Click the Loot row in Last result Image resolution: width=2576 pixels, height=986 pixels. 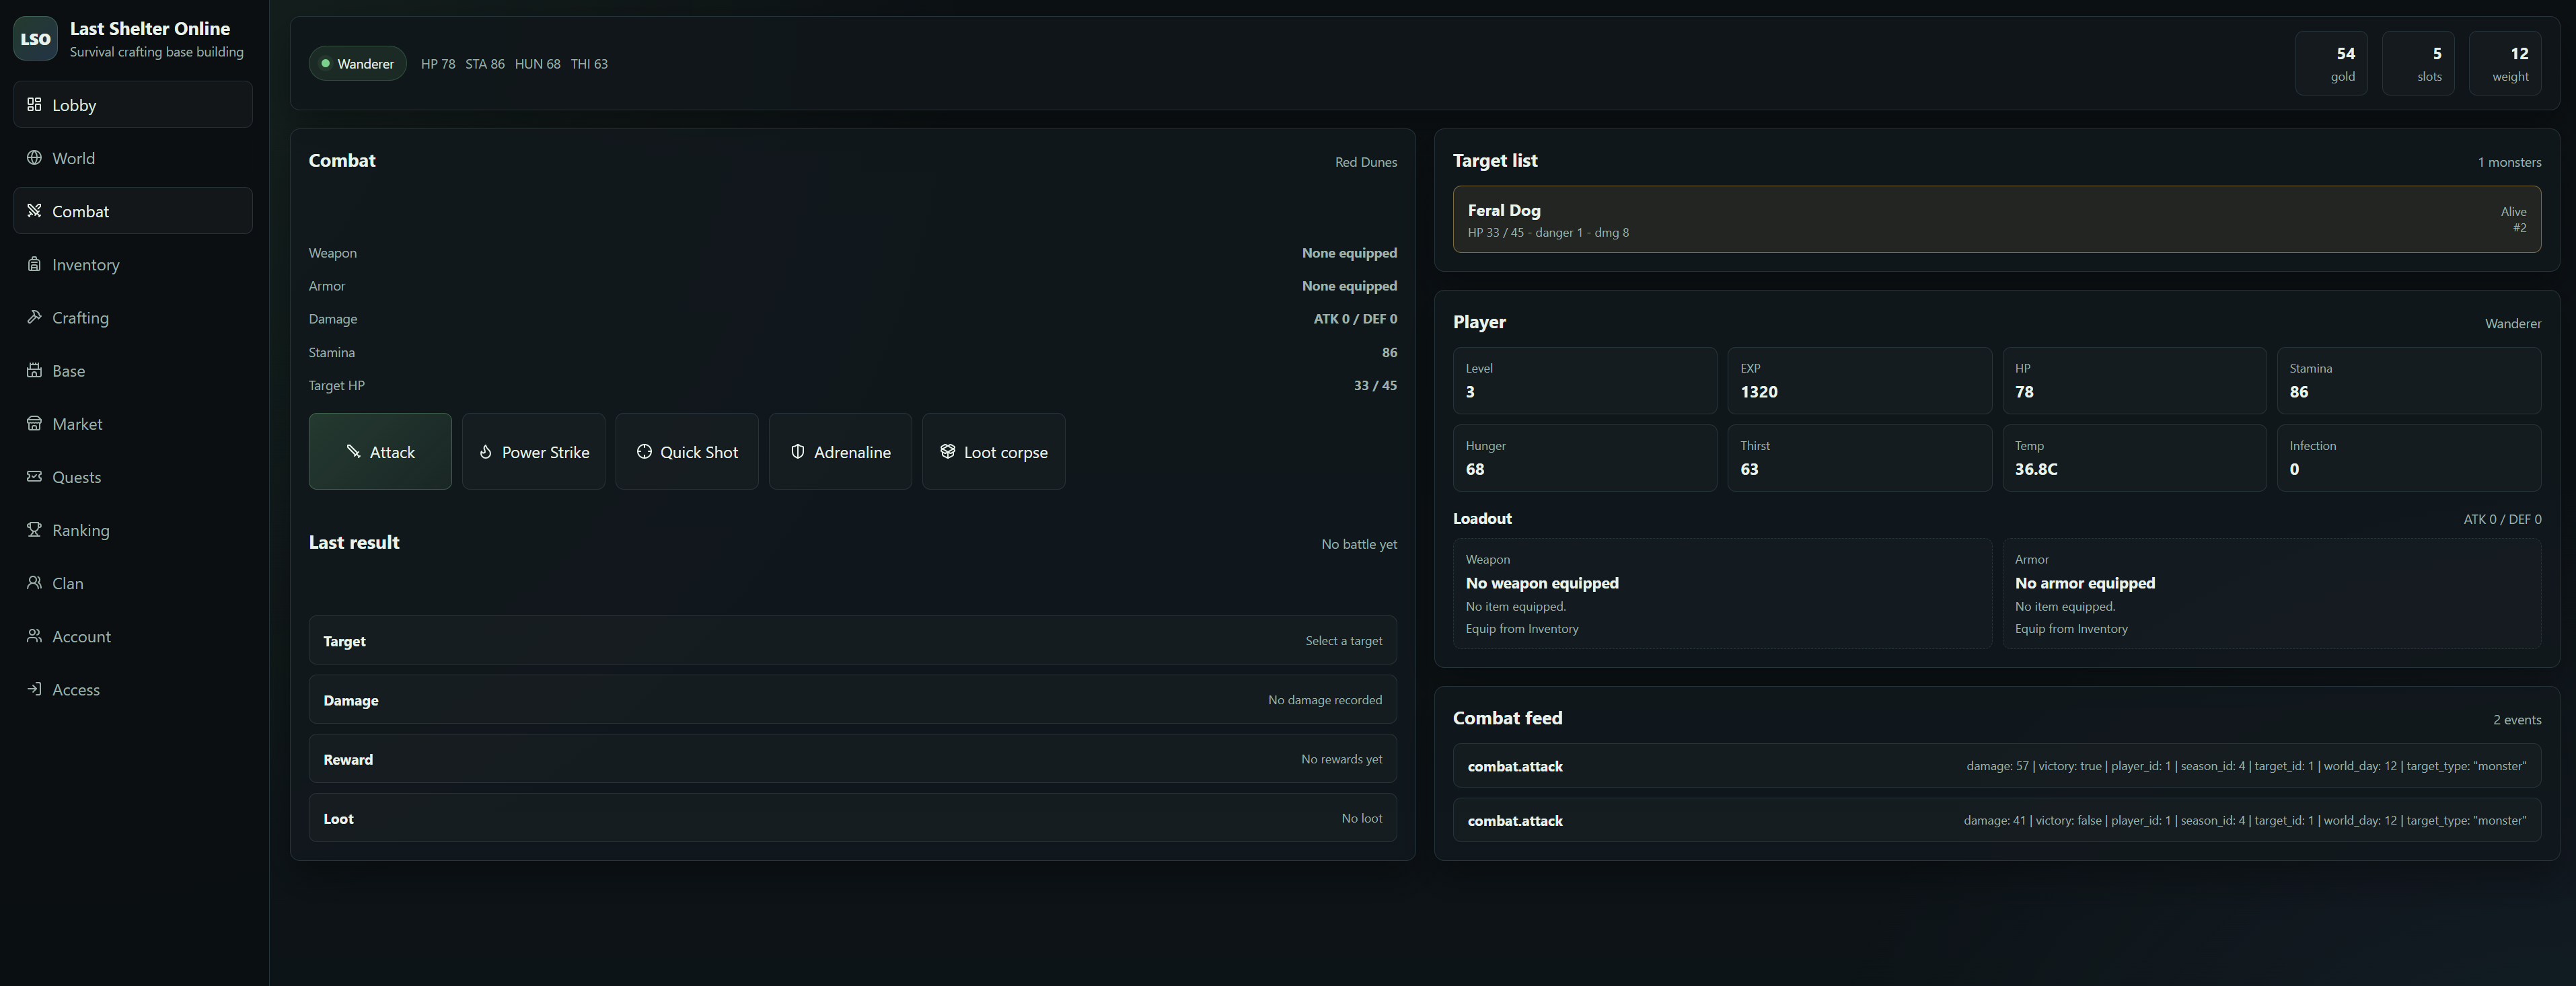point(852,817)
